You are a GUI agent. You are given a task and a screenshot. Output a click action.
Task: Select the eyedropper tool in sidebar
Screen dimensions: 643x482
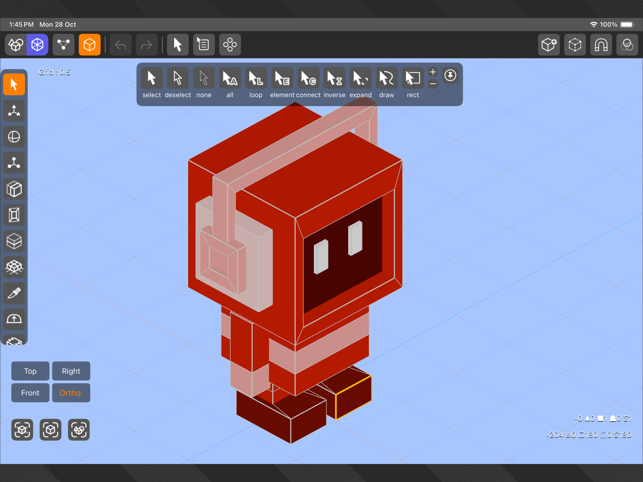tap(14, 293)
